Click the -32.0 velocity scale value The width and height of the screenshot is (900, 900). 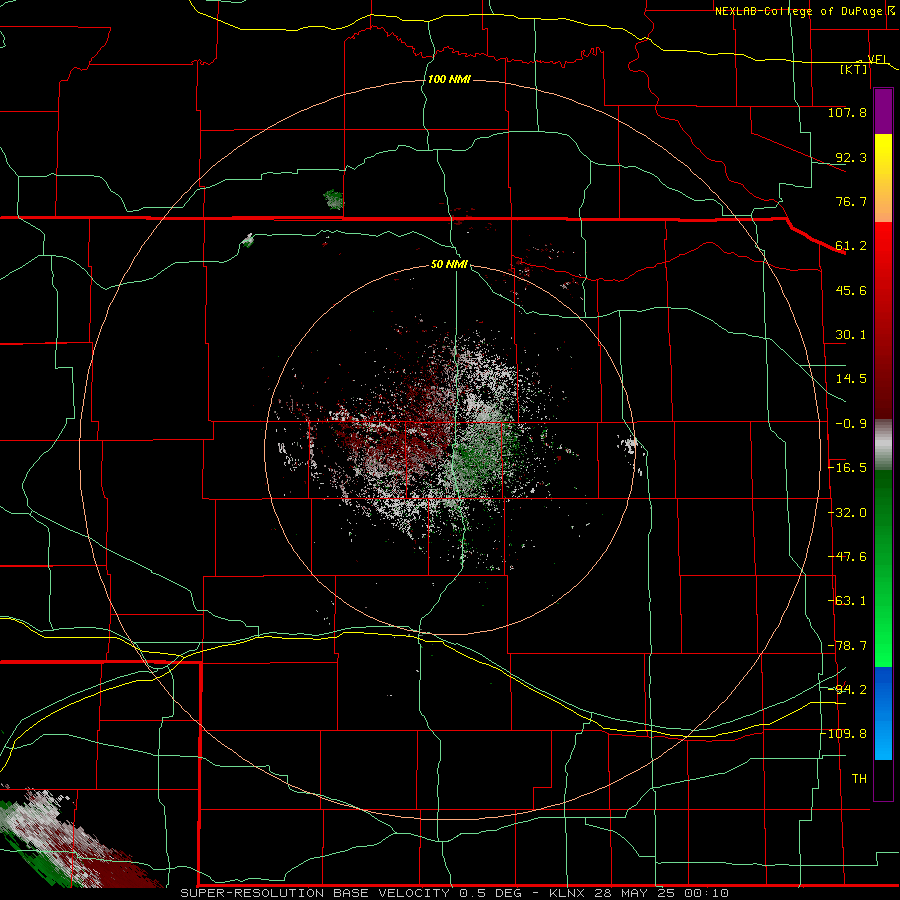(x=848, y=513)
